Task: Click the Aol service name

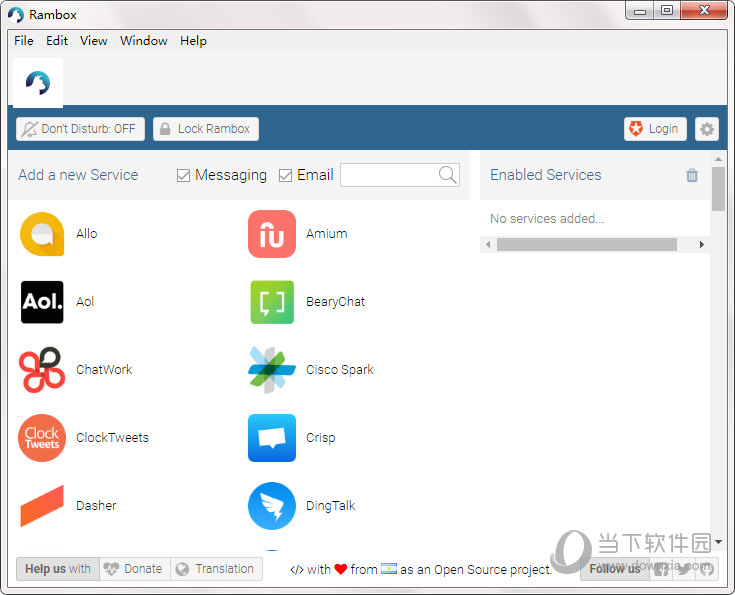Action: 85,301
